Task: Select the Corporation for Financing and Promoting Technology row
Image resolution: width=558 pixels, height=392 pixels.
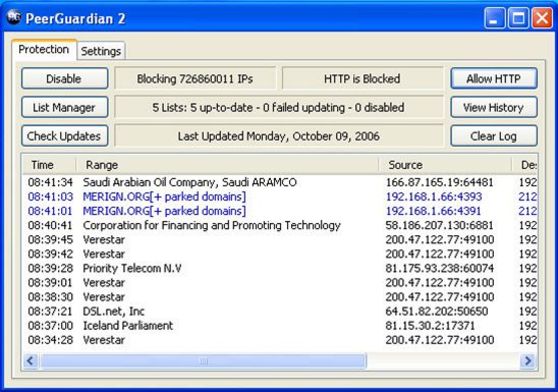Action: tap(280, 226)
